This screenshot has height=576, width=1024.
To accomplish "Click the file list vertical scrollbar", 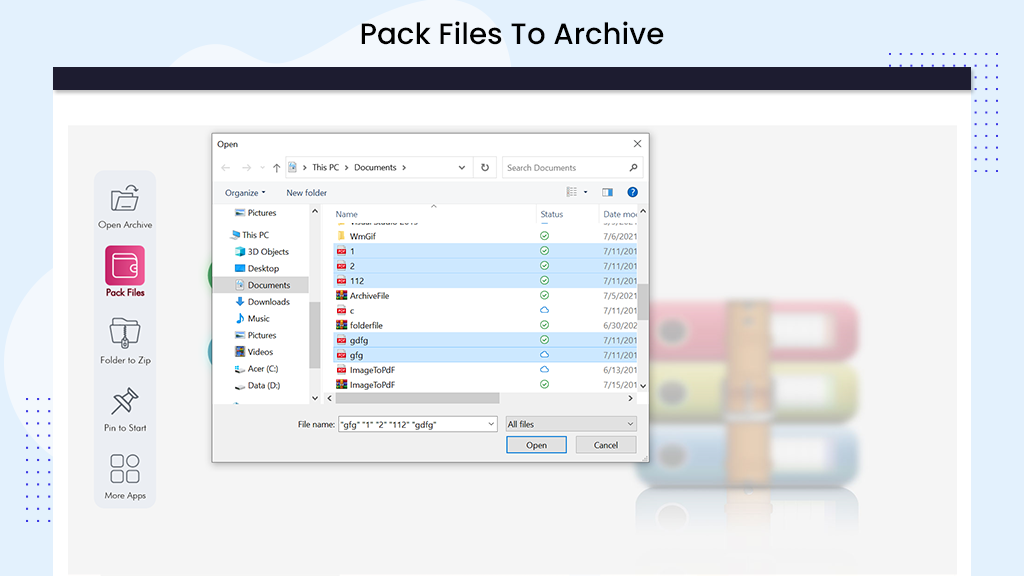I will 643,302.
